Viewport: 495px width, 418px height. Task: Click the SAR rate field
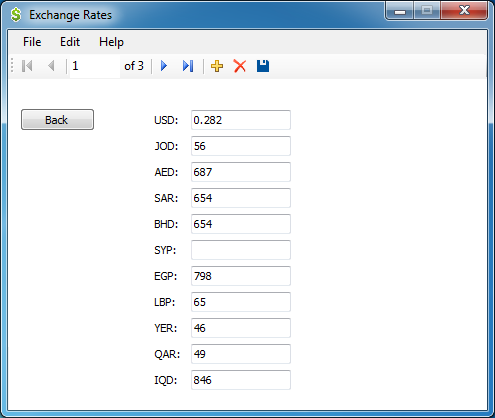pos(241,198)
